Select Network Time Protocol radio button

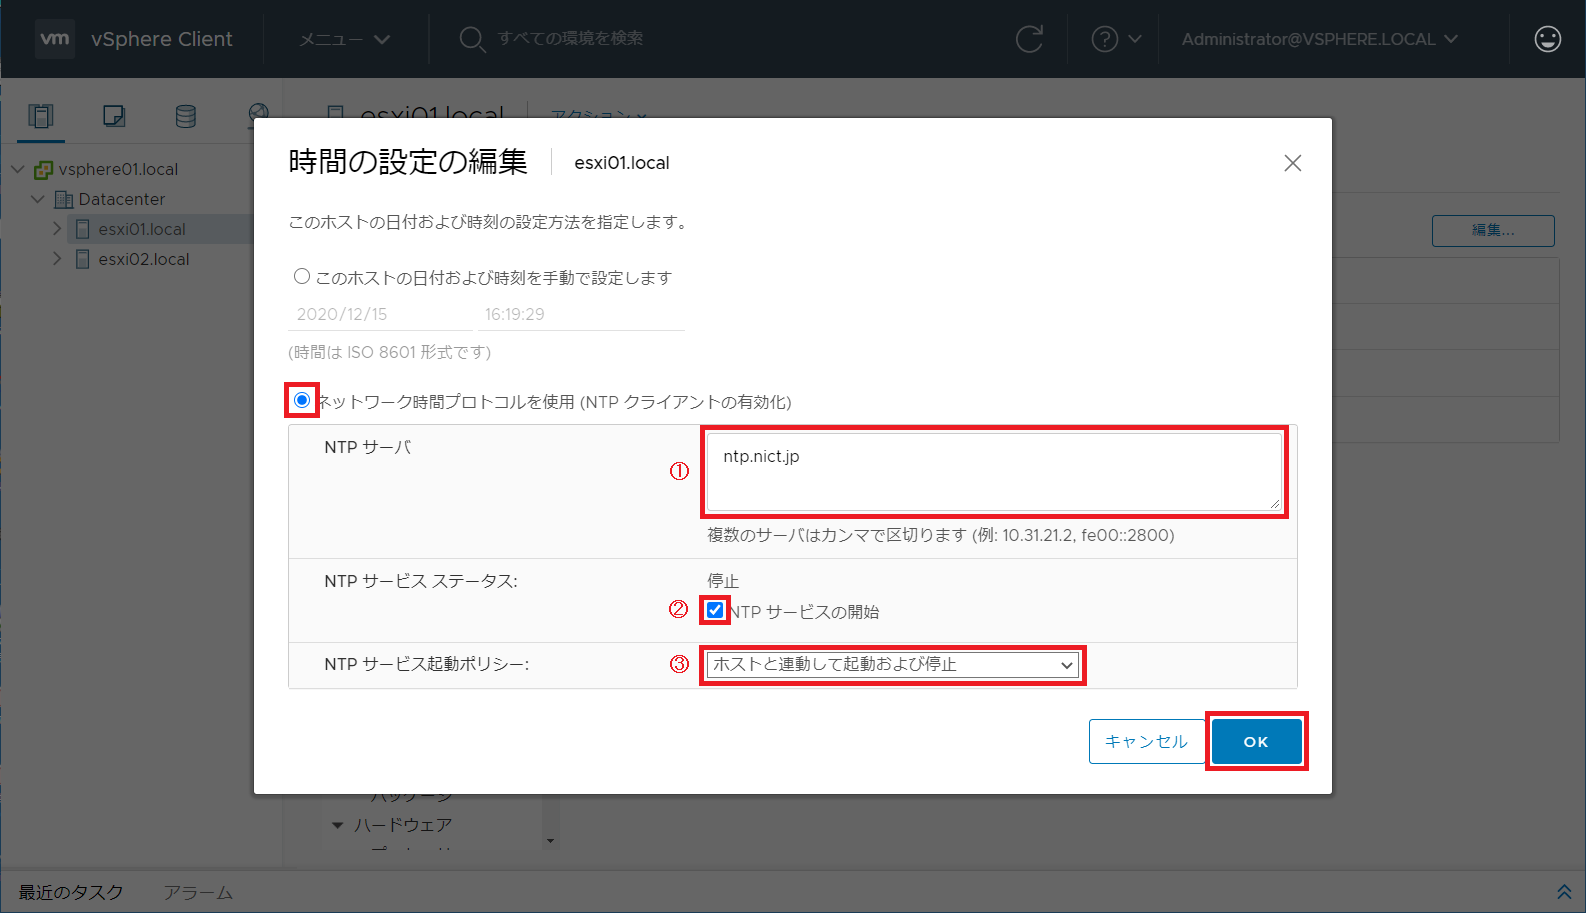click(x=302, y=400)
